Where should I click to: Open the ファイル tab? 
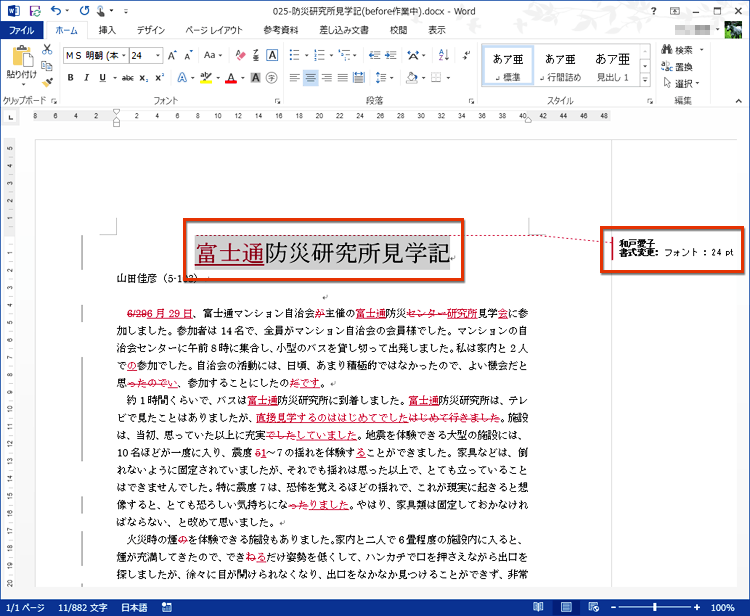22,30
